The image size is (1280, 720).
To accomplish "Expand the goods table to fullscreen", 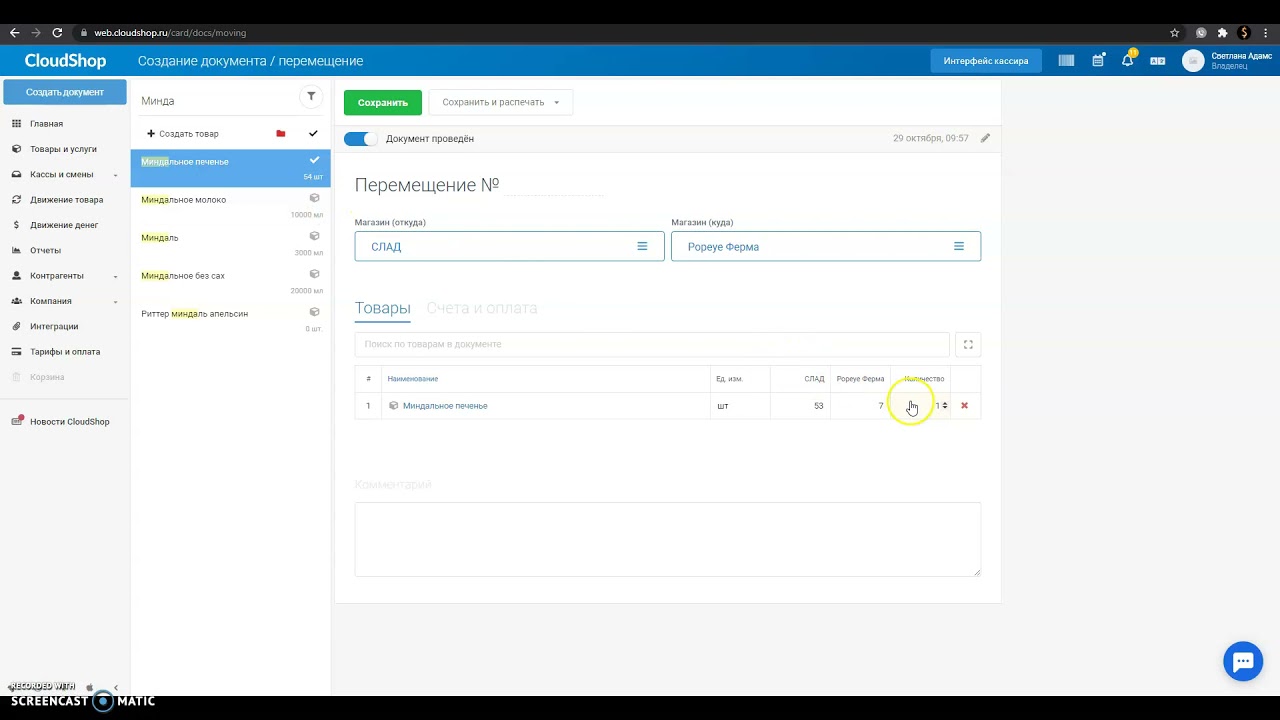I will pyautogui.click(x=968, y=345).
